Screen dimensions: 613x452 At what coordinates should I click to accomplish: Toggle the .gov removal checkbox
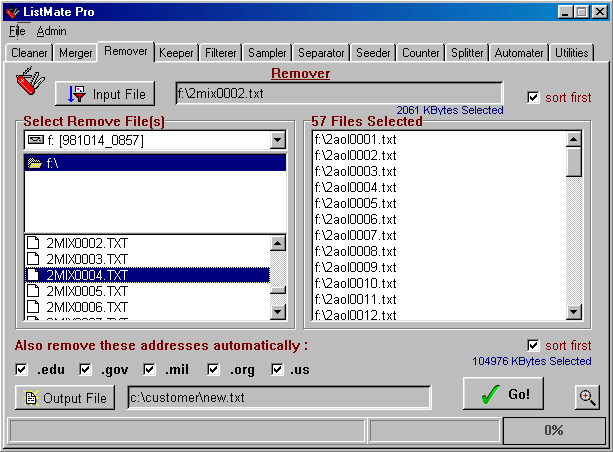85,370
